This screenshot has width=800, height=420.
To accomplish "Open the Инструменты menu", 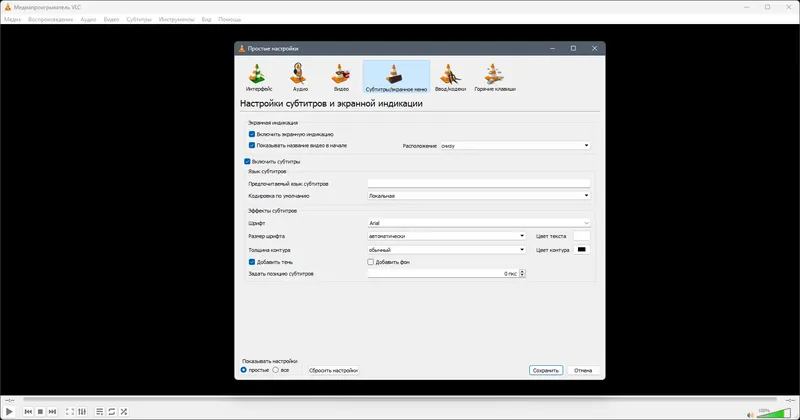I will point(176,19).
